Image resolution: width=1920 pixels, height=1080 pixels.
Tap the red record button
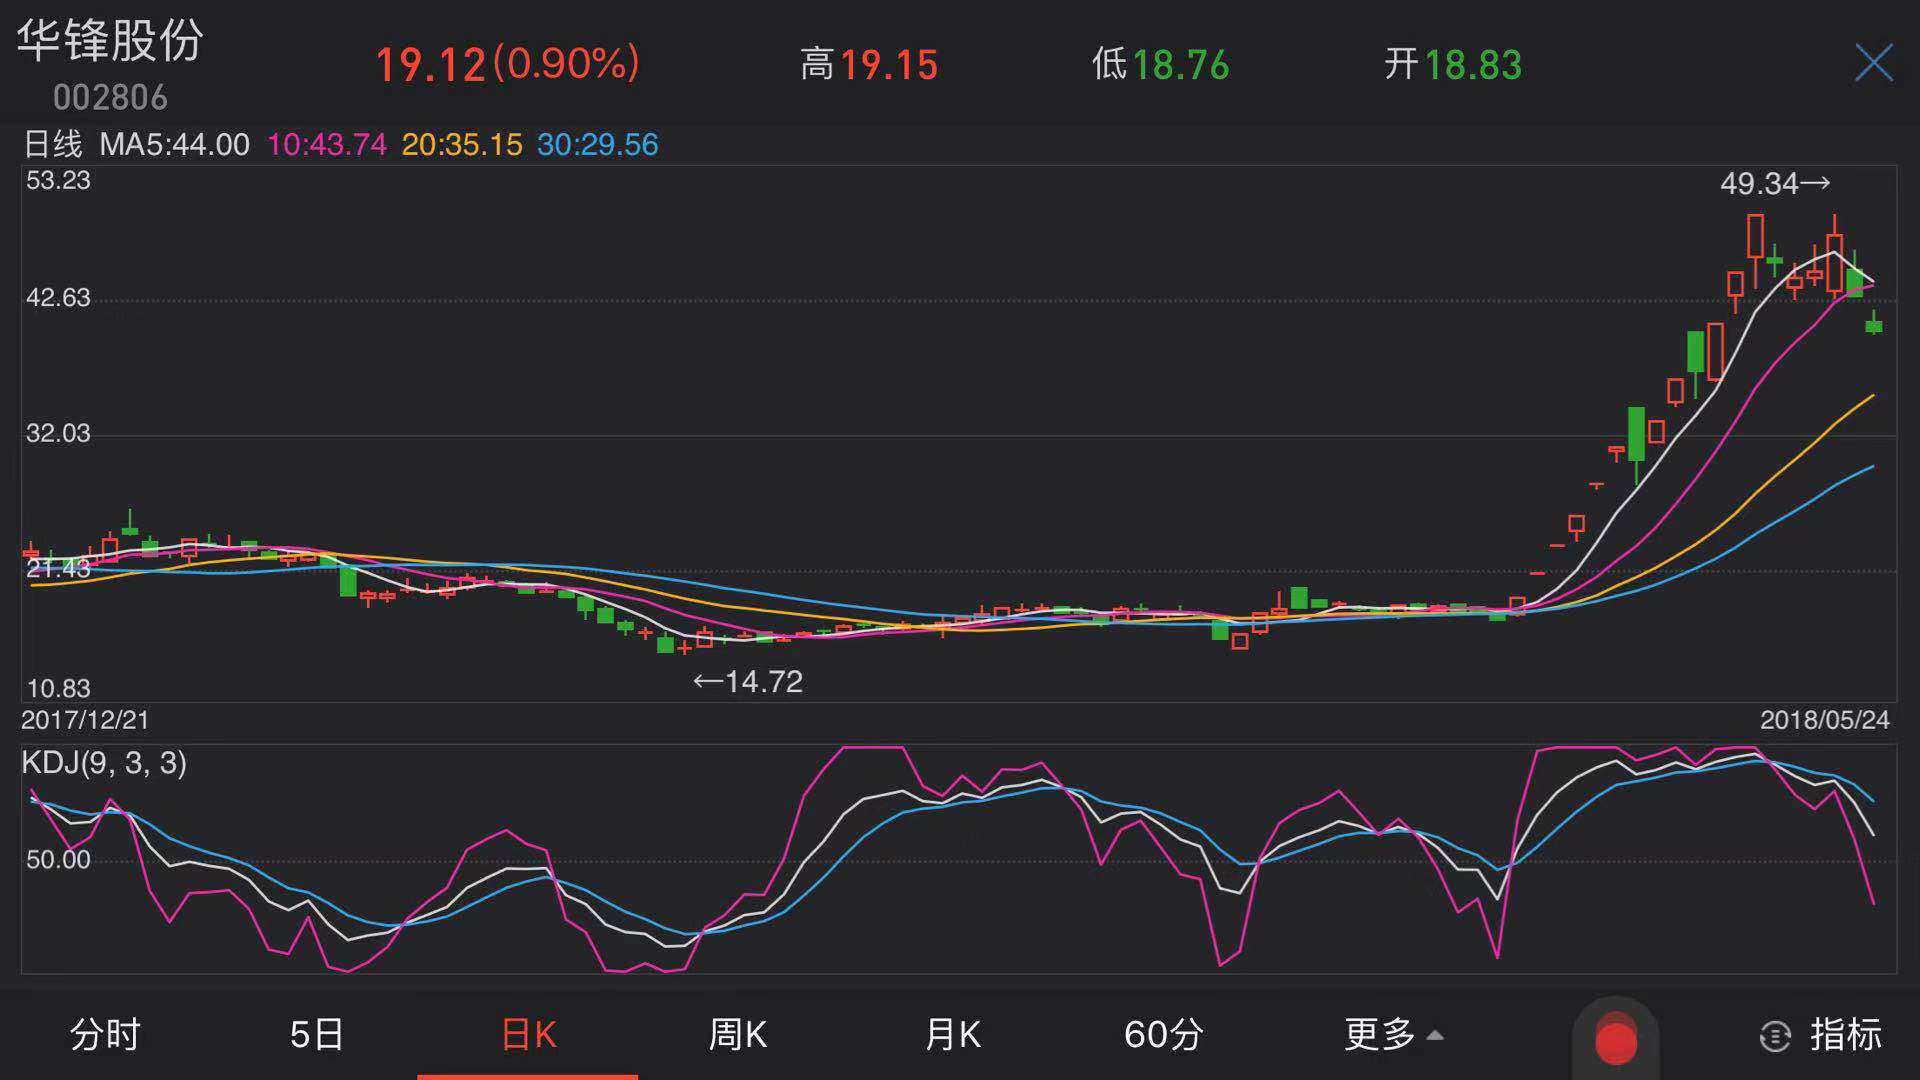1616,1040
